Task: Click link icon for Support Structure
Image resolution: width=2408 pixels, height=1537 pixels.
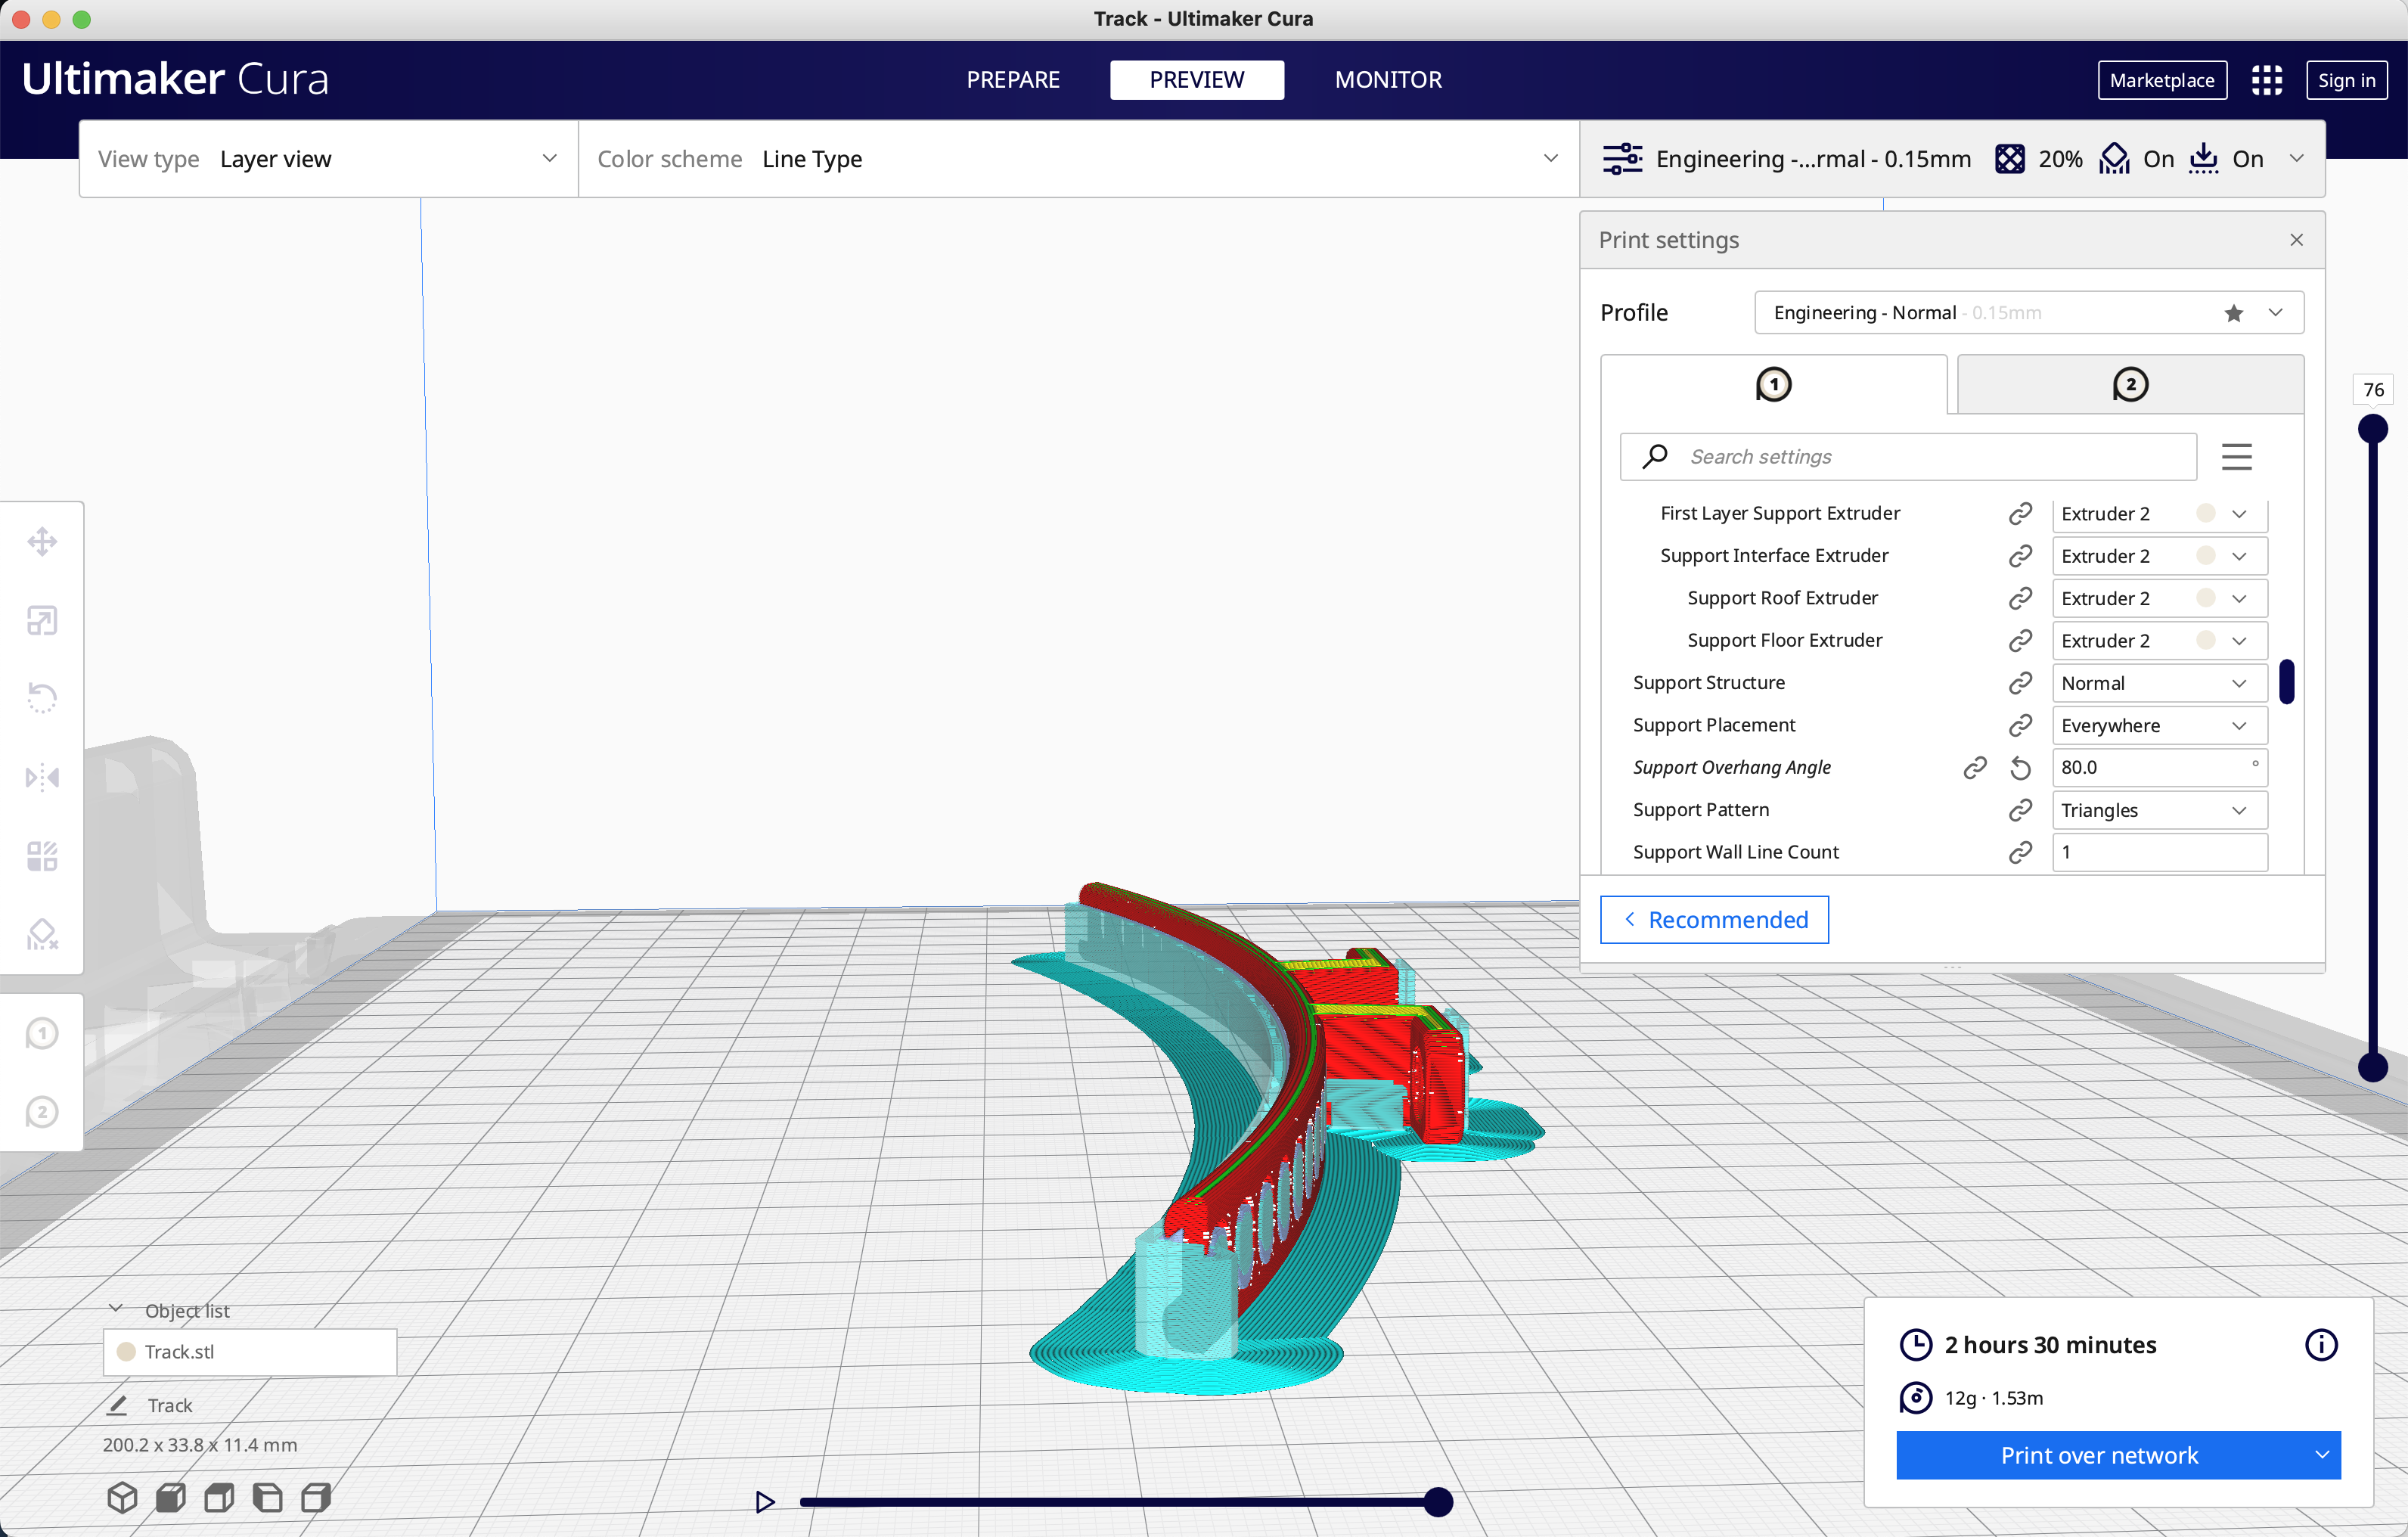Action: pyautogui.click(x=2020, y=682)
